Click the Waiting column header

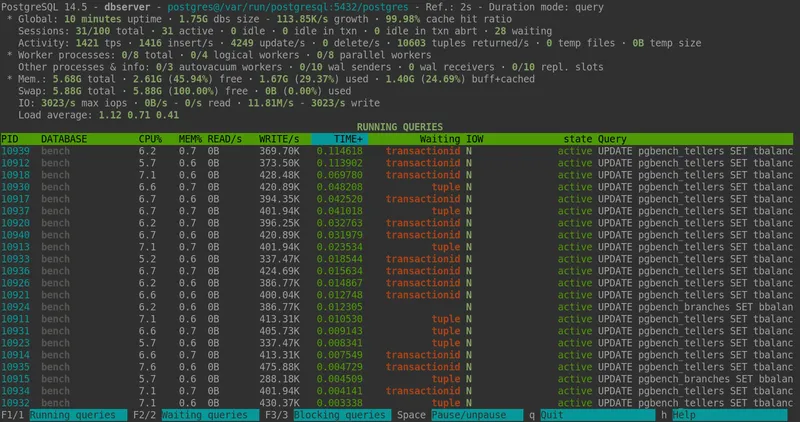pyautogui.click(x=440, y=139)
